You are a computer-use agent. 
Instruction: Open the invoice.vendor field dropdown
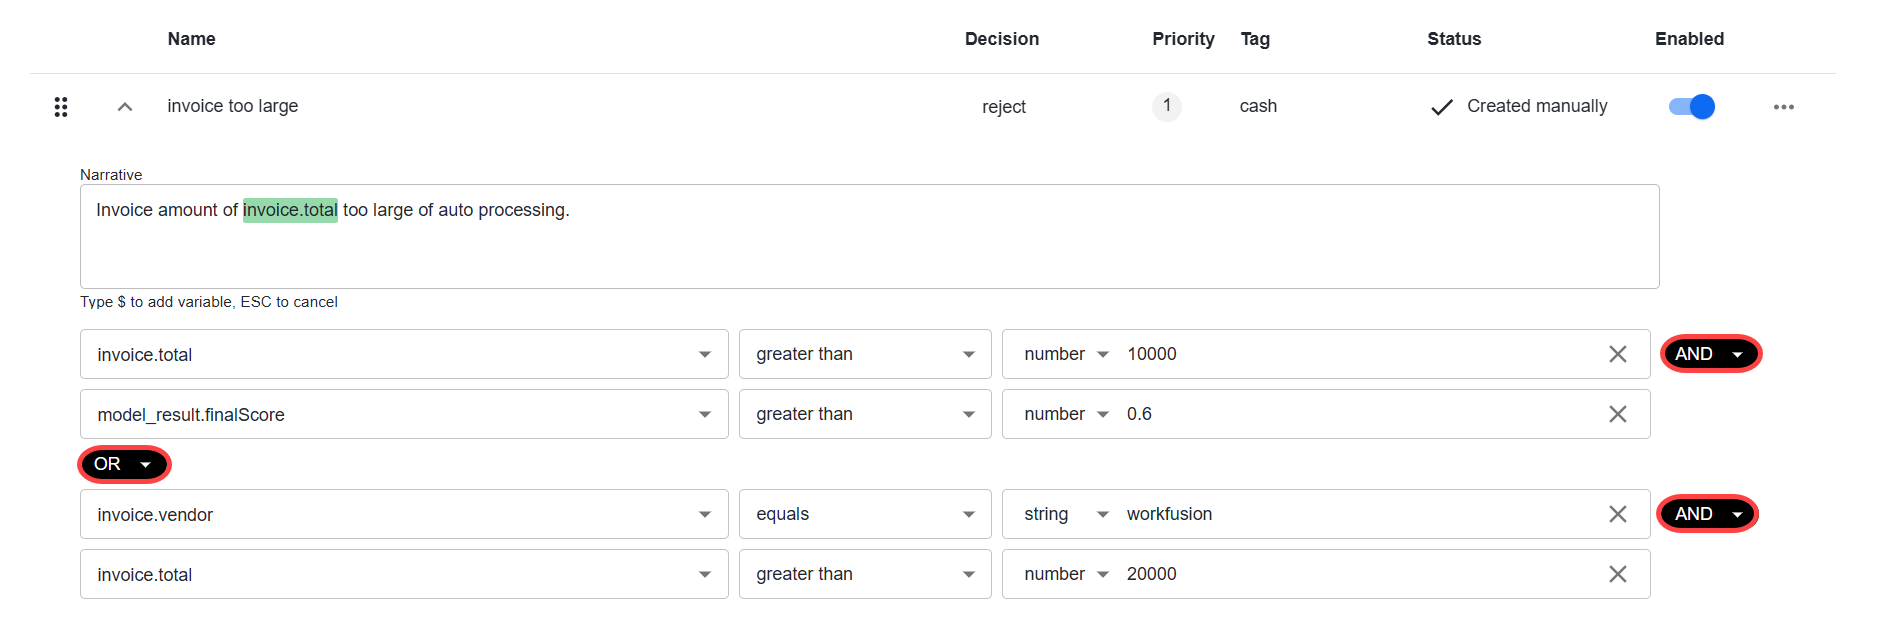pos(404,514)
